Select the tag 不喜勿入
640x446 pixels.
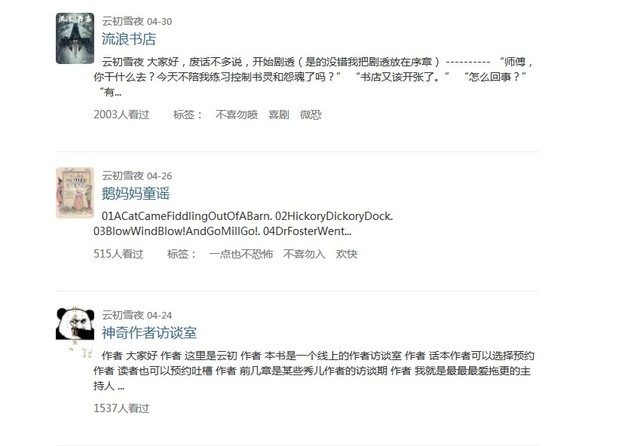(304, 254)
